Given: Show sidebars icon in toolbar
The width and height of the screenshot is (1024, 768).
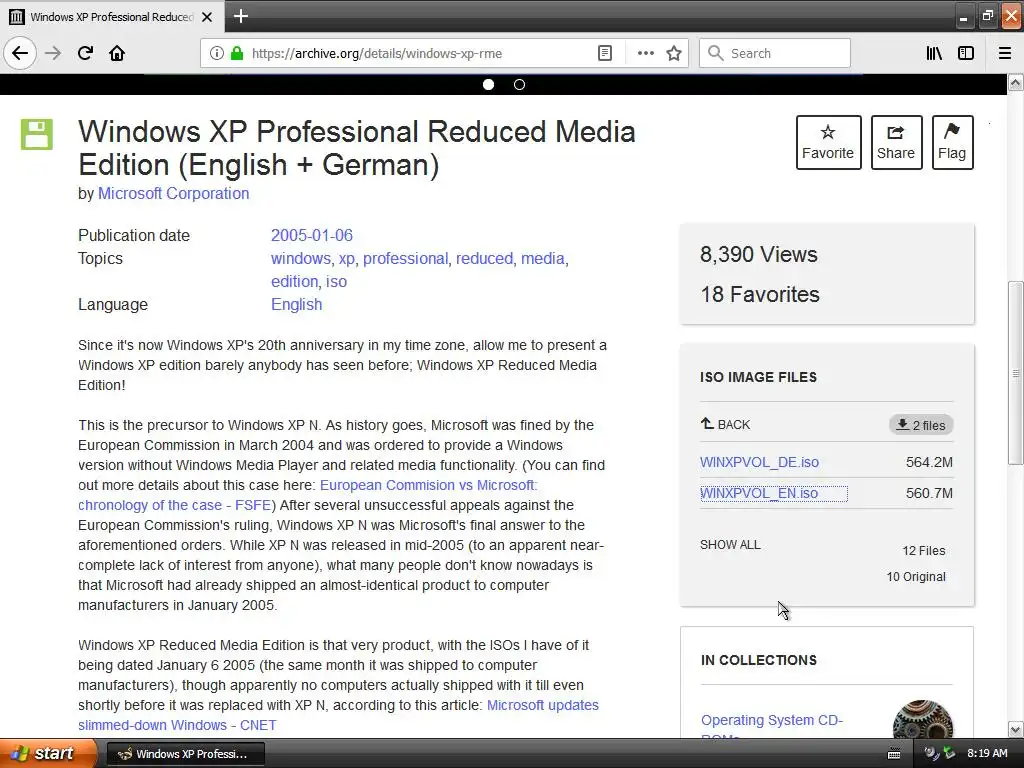Looking at the screenshot, I should (x=966, y=53).
